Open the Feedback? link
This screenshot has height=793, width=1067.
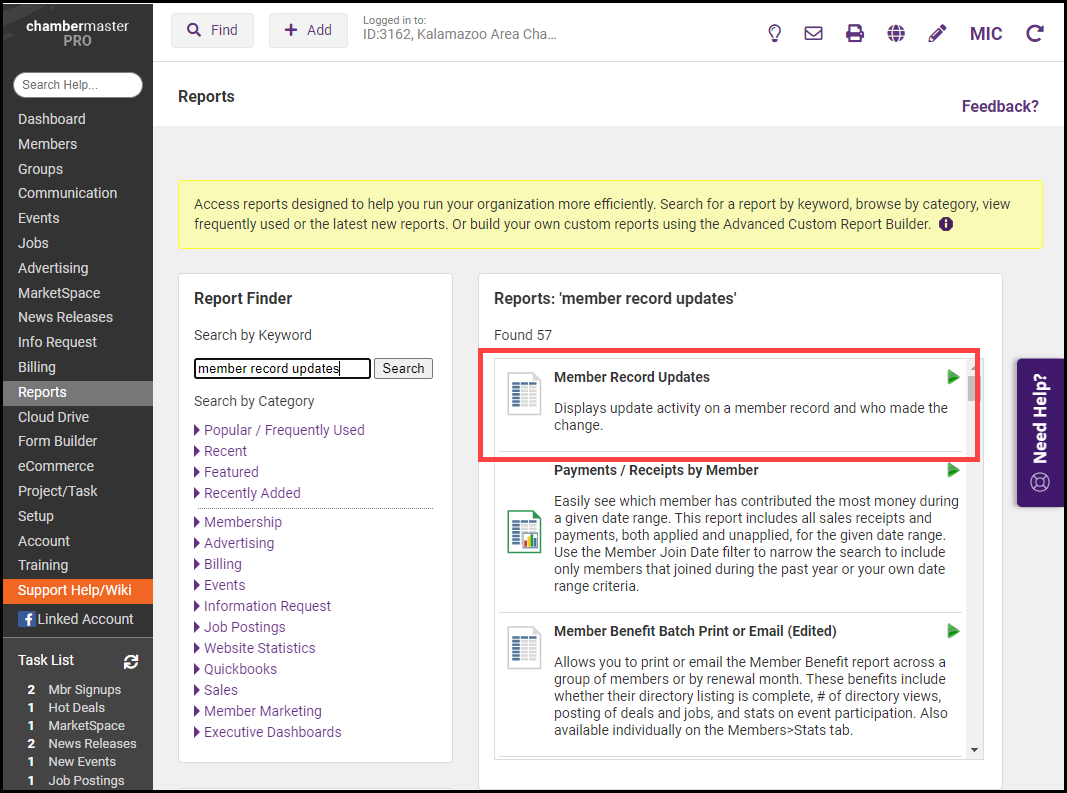point(1000,106)
